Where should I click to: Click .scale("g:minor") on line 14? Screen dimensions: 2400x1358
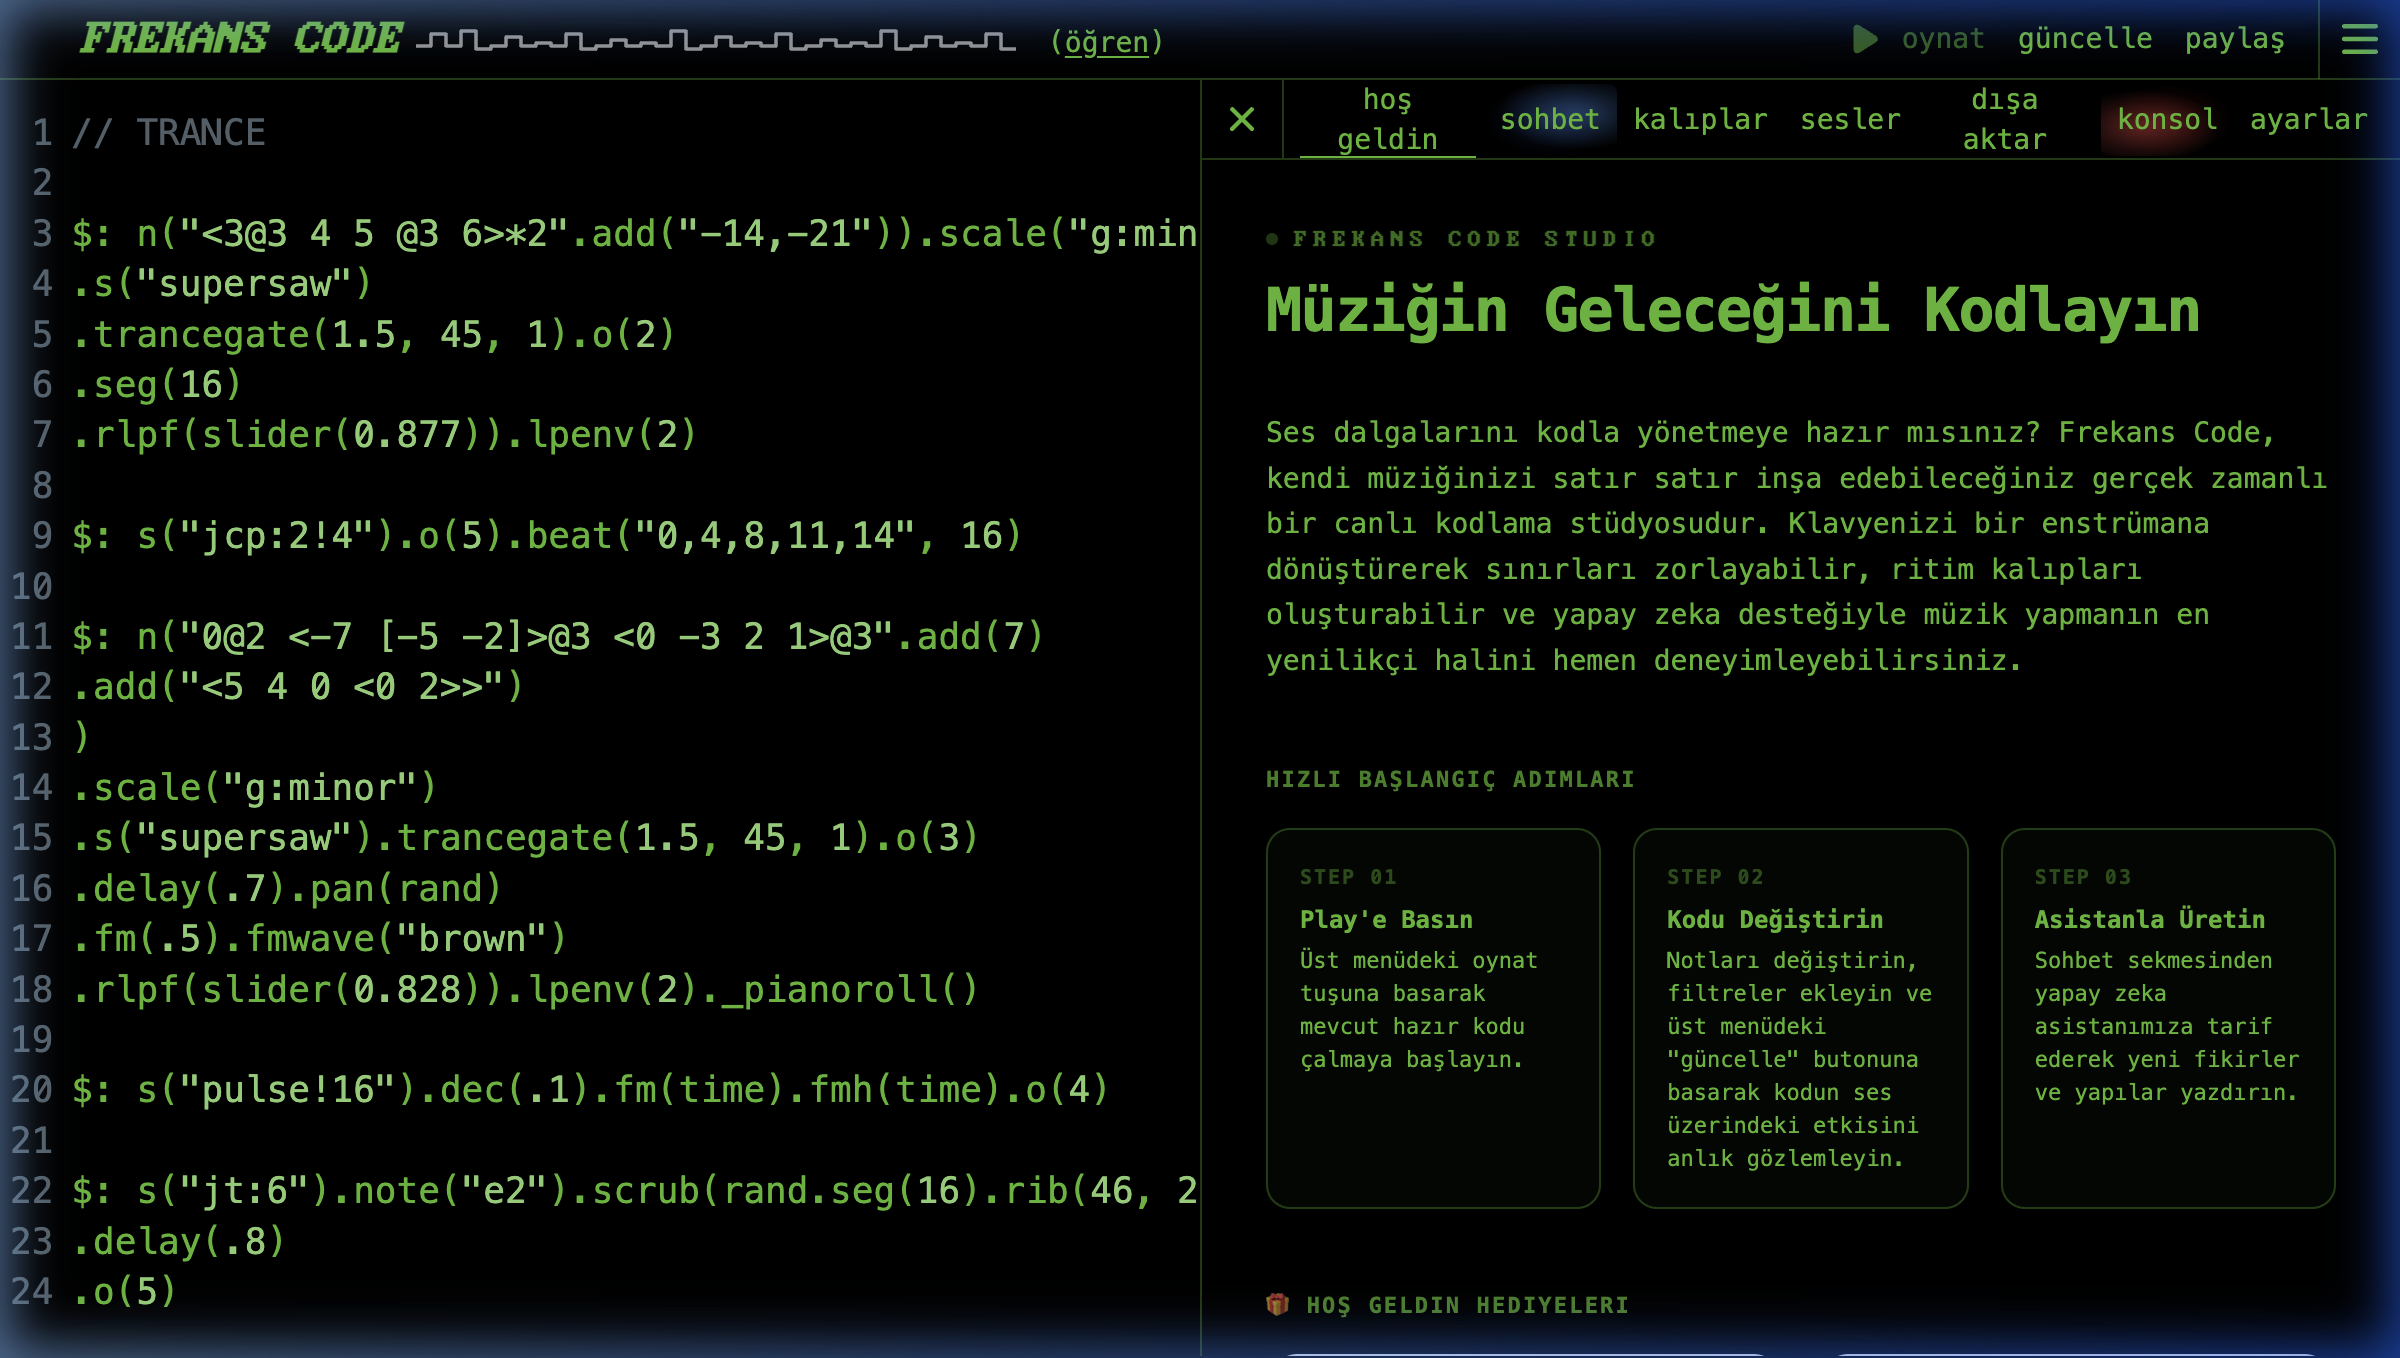[255, 788]
